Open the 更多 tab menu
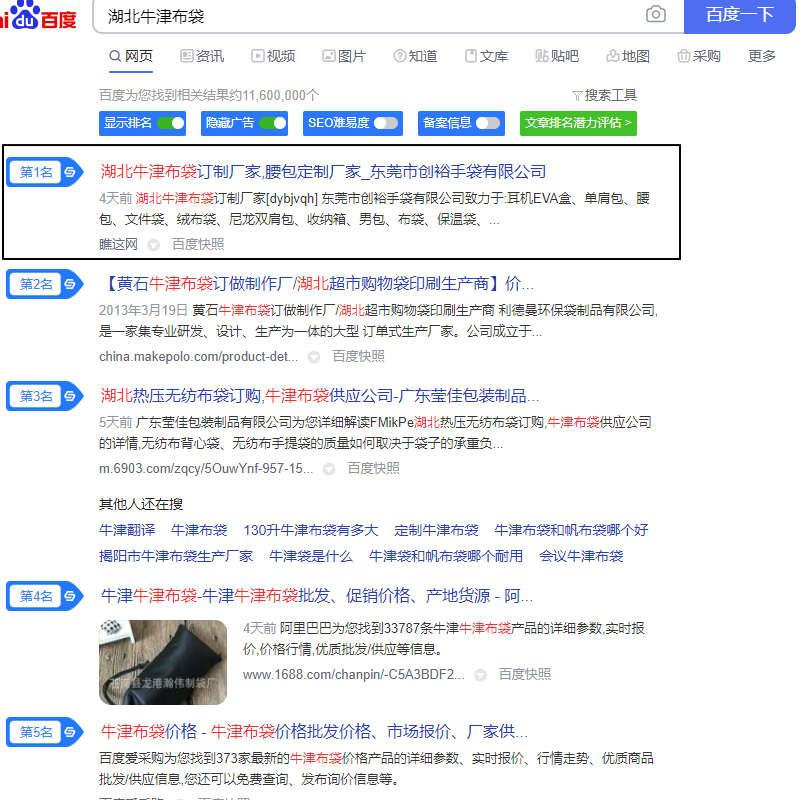The height and width of the screenshot is (800, 800). (x=762, y=56)
